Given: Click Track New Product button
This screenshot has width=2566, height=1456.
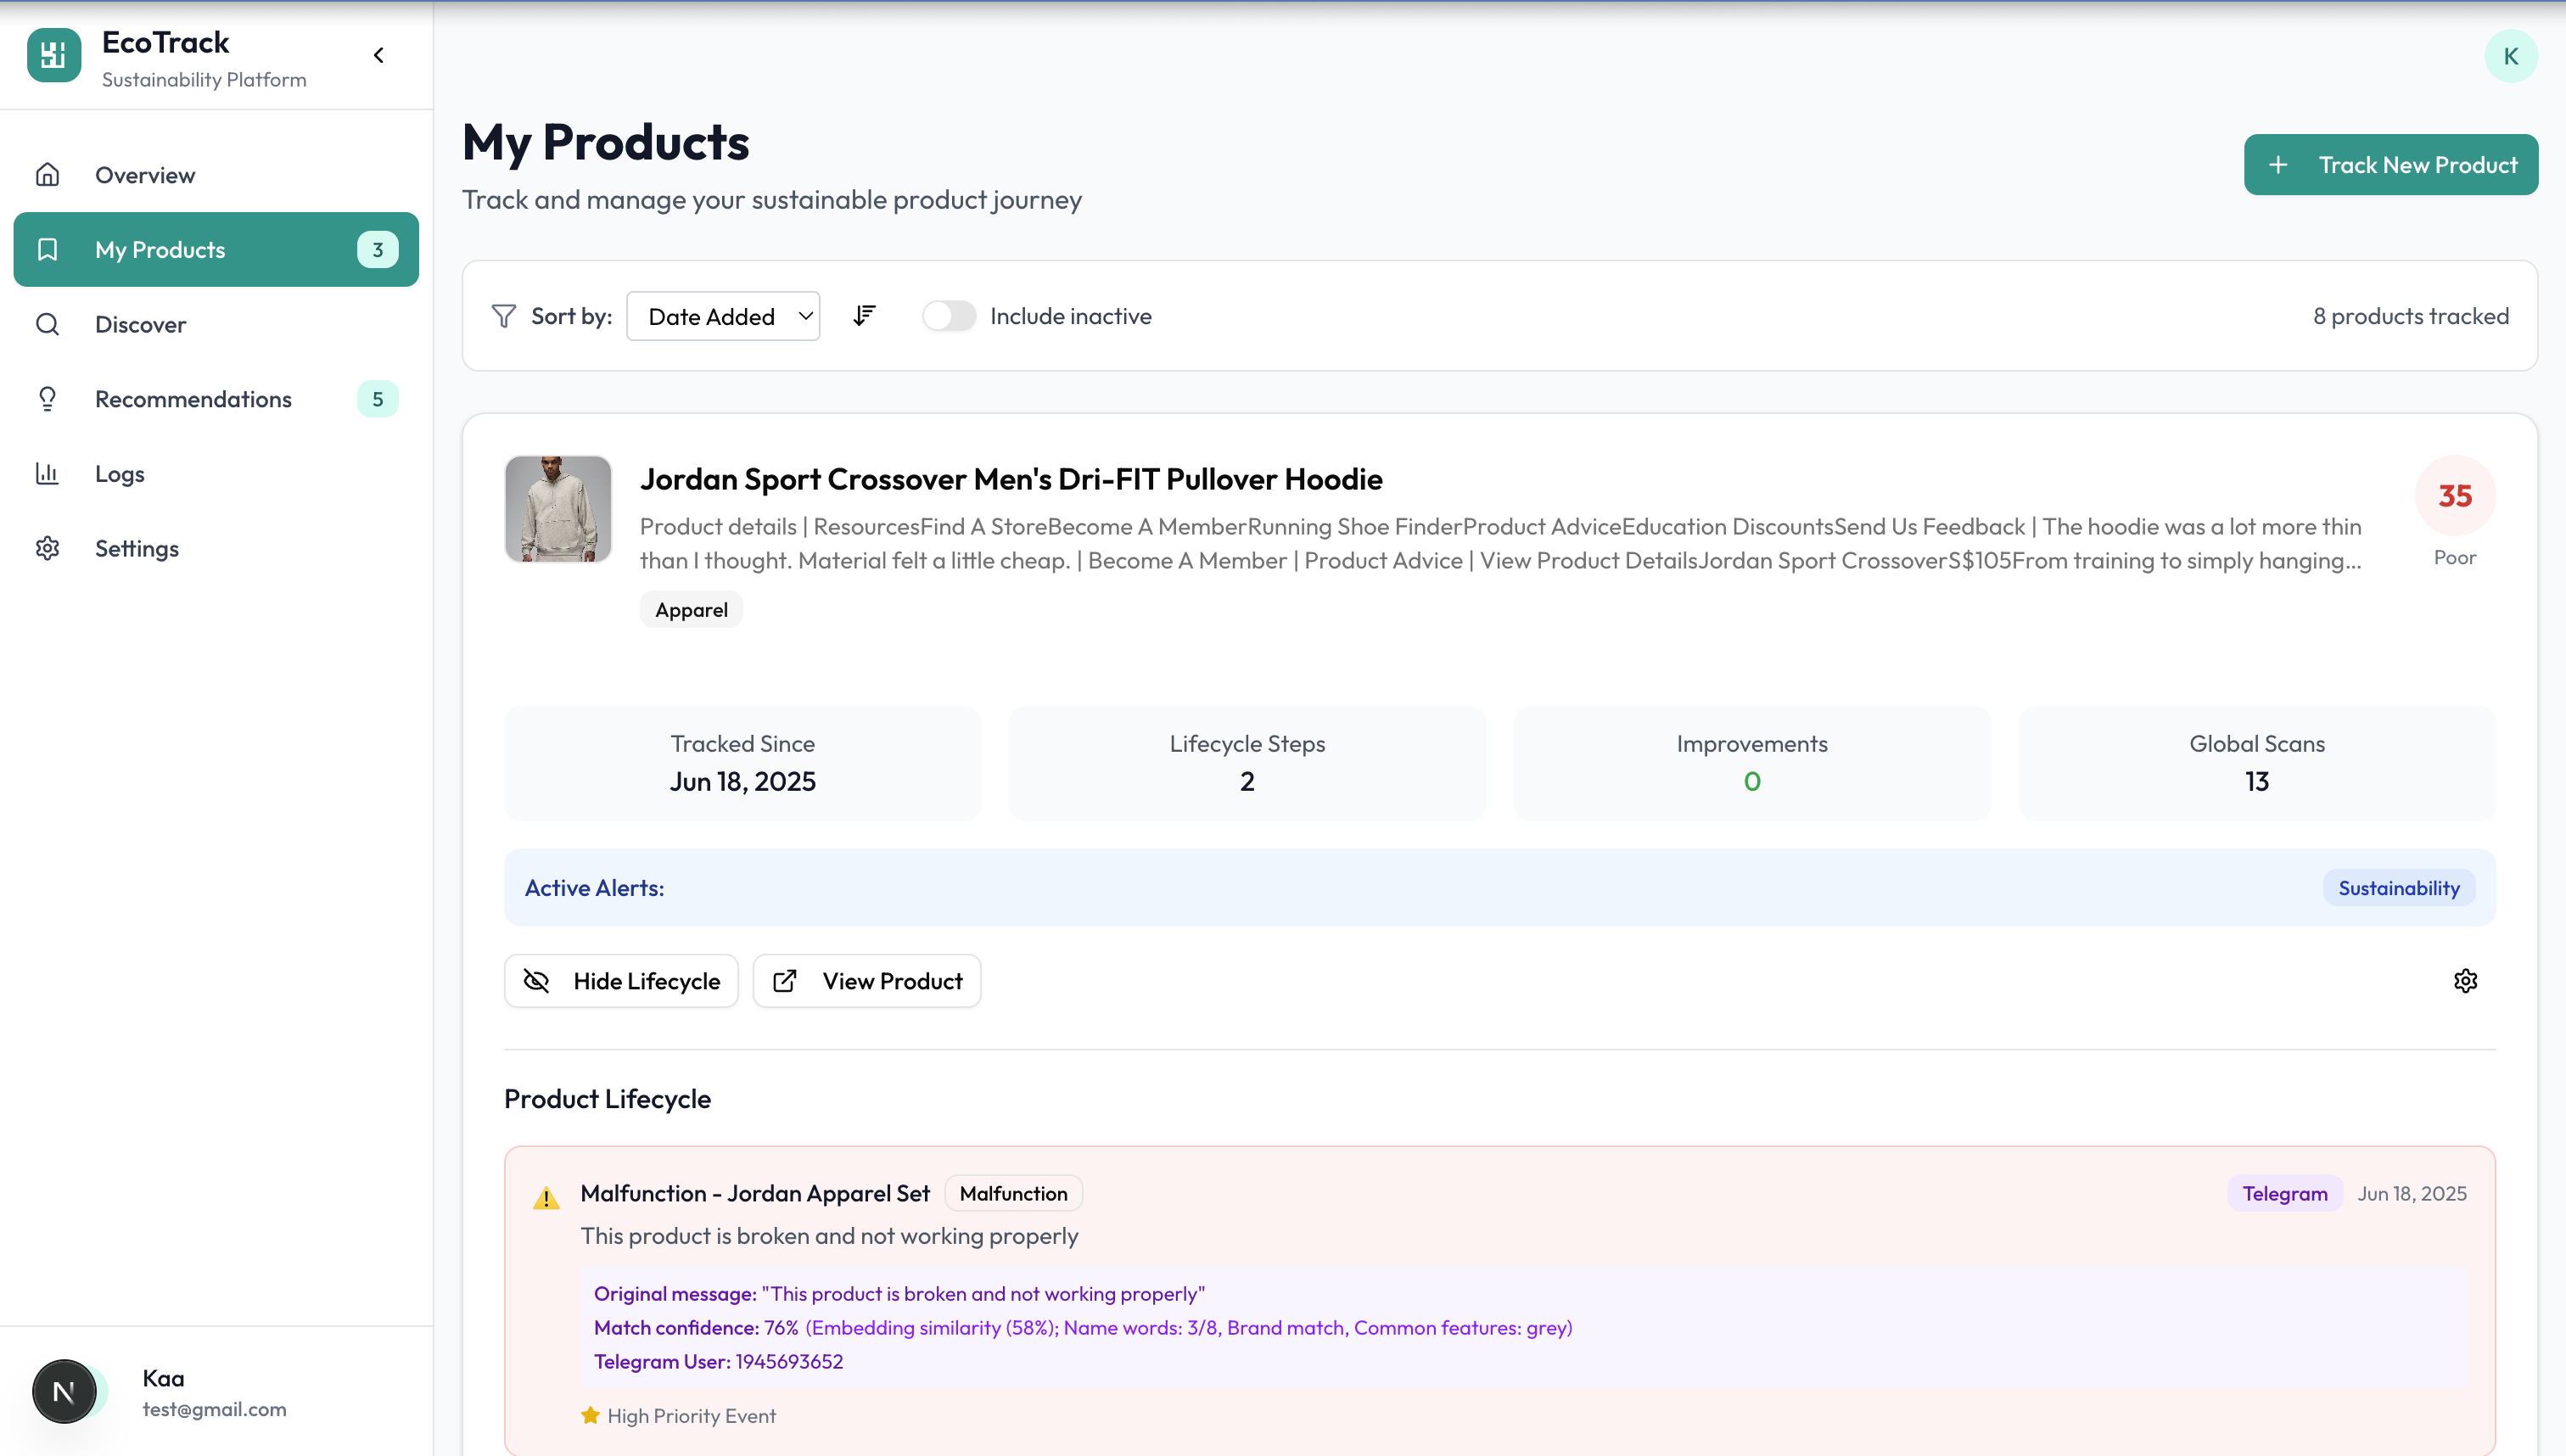Looking at the screenshot, I should click(2390, 165).
